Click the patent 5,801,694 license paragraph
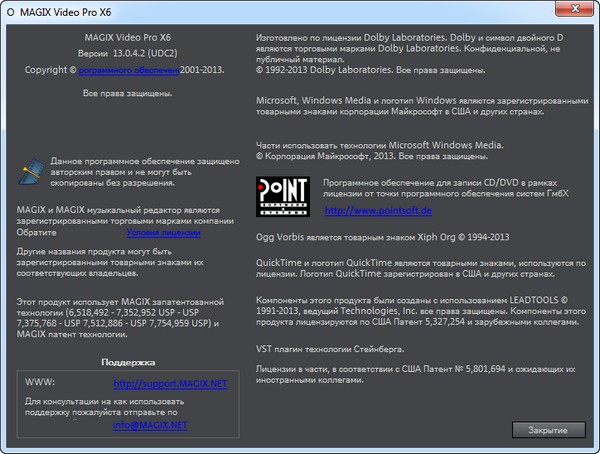 (416, 374)
